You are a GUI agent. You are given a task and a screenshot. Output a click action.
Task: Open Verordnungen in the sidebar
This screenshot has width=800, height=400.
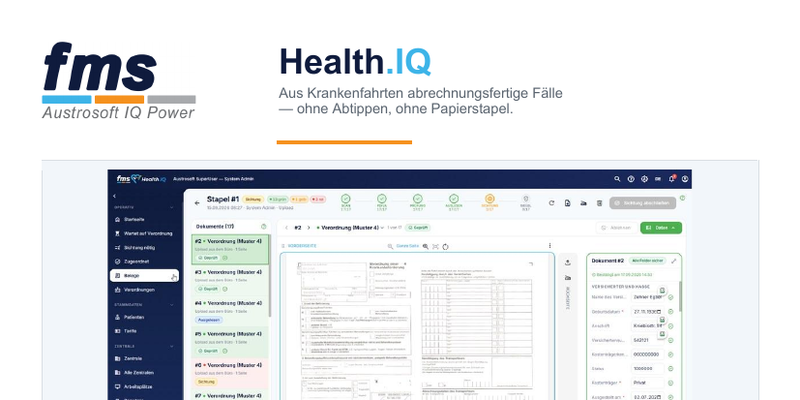(x=144, y=290)
